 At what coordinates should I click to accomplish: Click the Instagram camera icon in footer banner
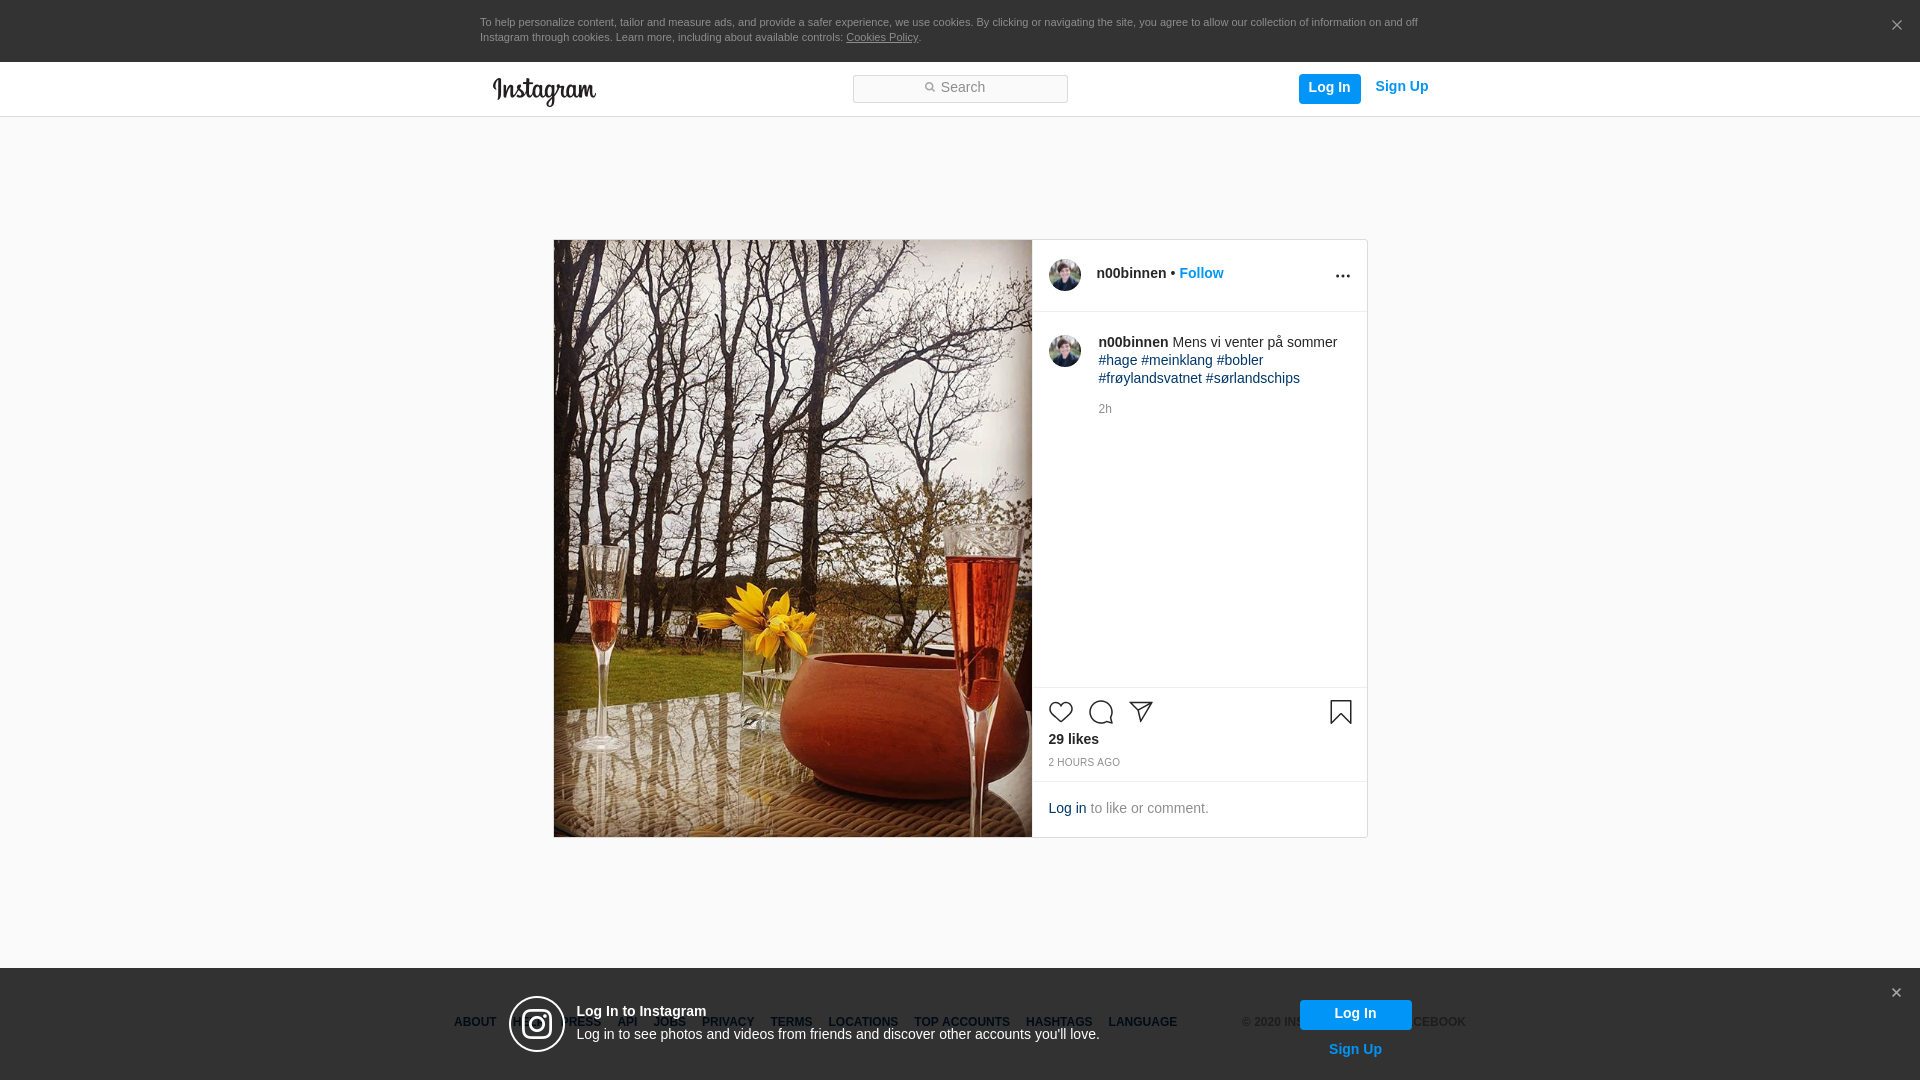click(x=537, y=1024)
